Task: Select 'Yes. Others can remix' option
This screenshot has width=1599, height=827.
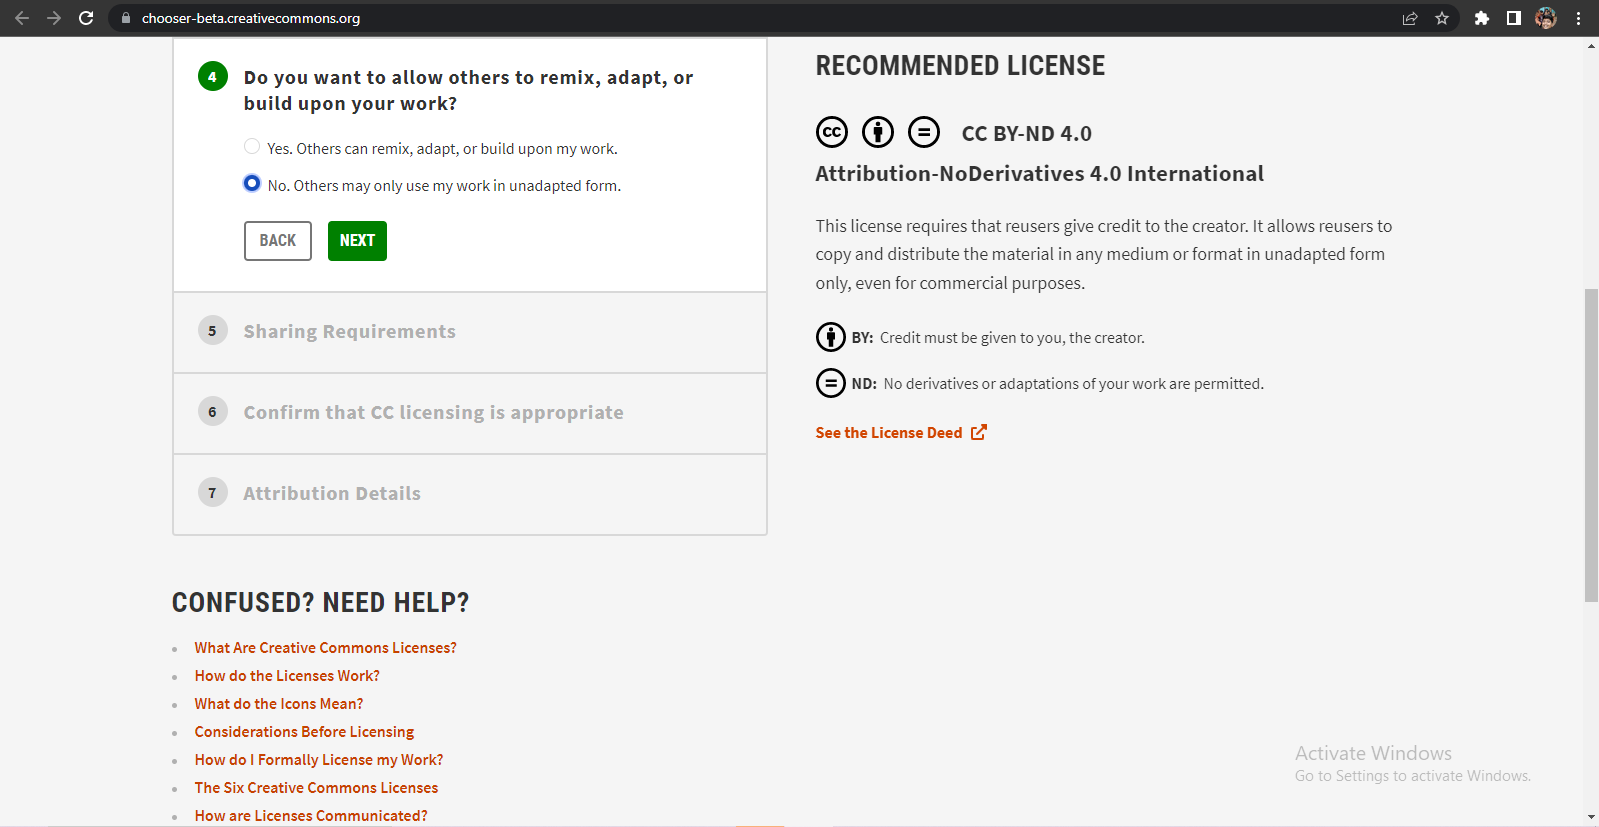Action: point(252,147)
